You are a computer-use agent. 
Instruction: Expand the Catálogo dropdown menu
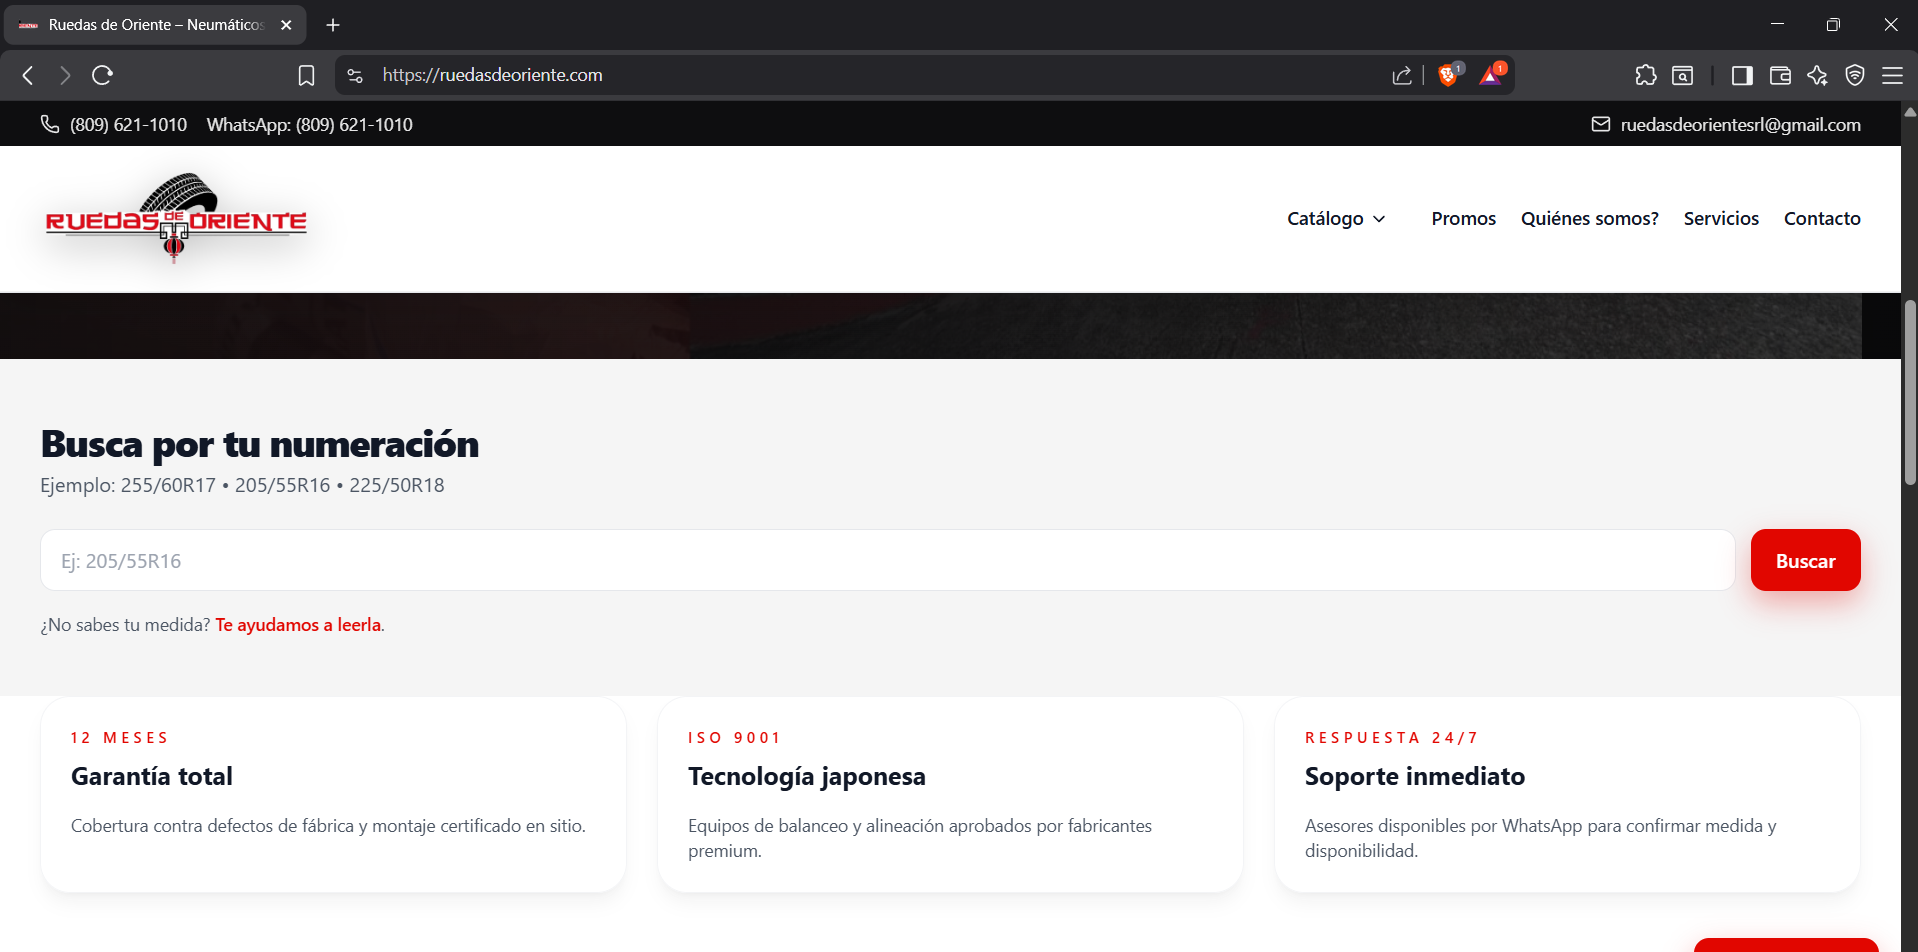click(1336, 218)
